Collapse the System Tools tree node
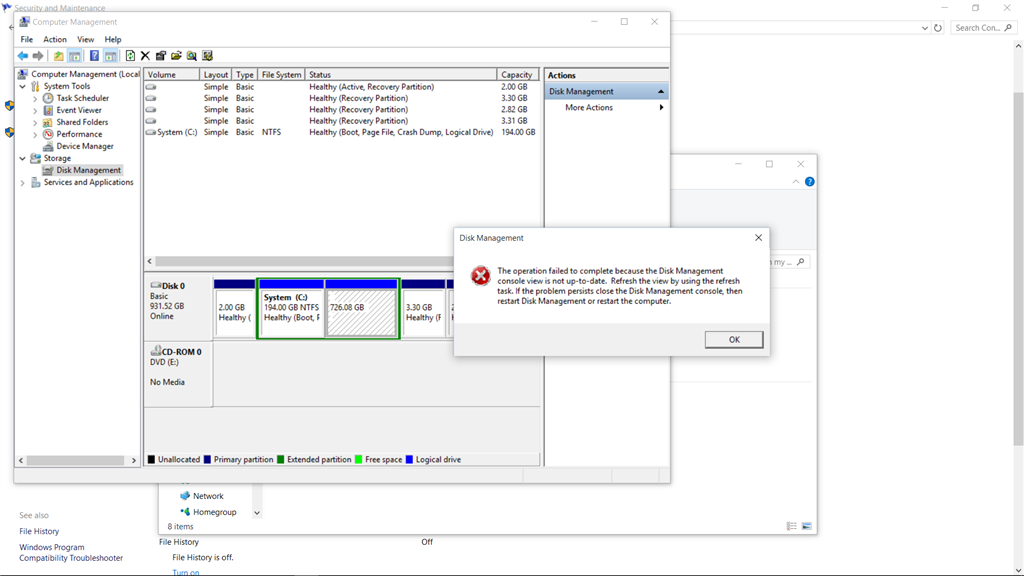Screen dimensions: 1024x576 (22, 85)
